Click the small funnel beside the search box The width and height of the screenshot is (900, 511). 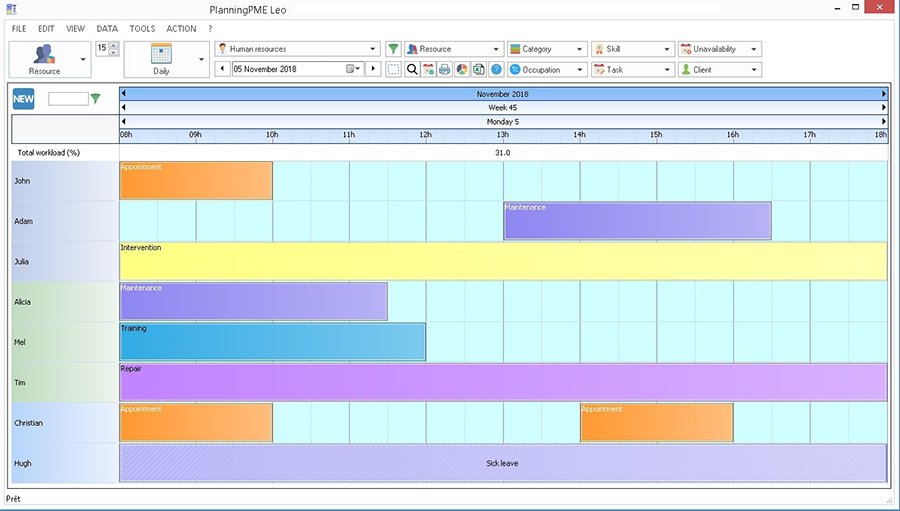95,99
